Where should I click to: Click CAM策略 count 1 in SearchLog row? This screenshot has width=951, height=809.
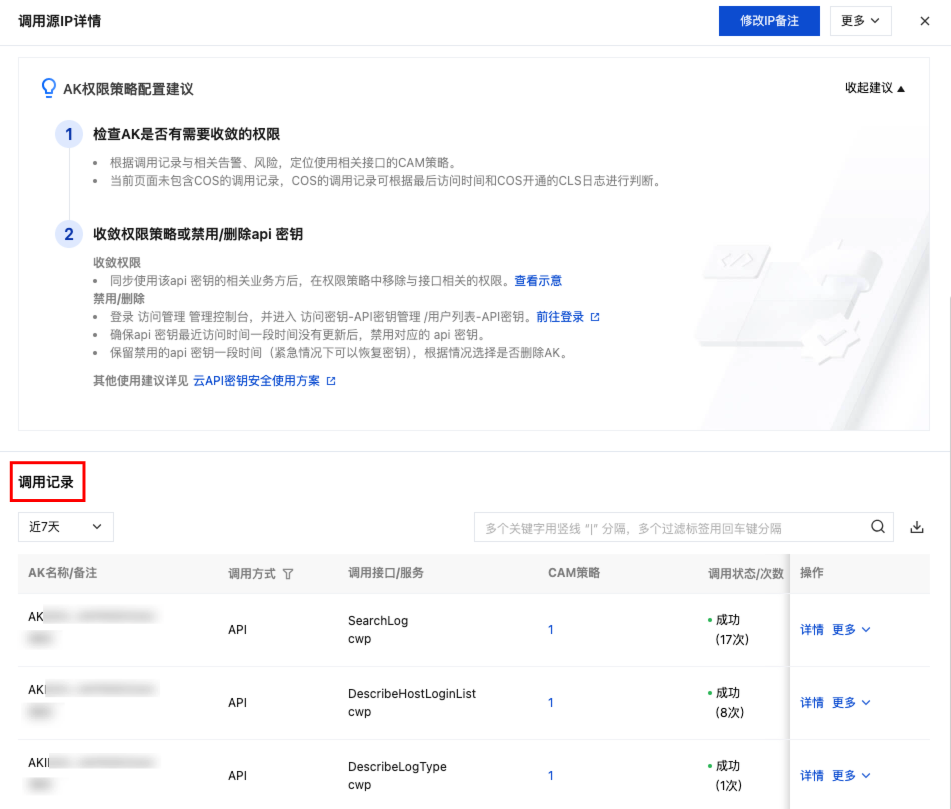551,629
